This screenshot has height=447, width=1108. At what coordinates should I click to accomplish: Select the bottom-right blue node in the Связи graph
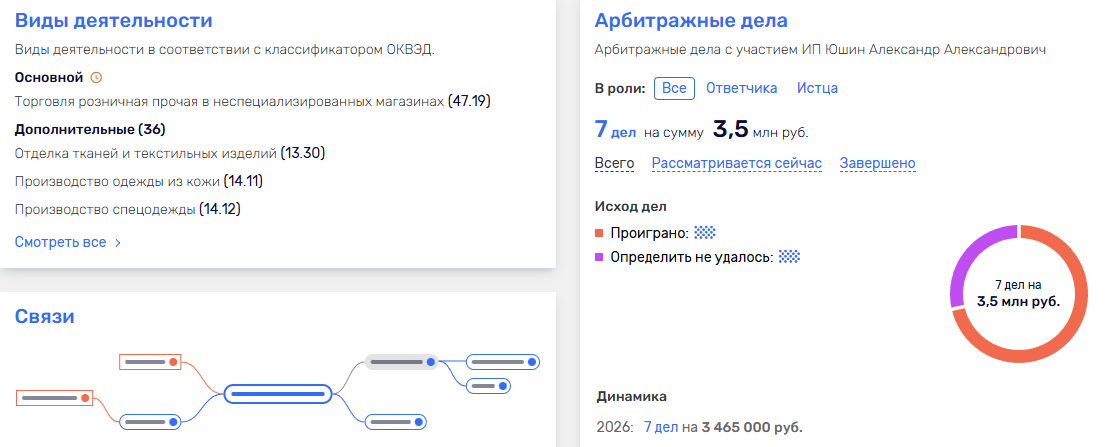point(402,421)
